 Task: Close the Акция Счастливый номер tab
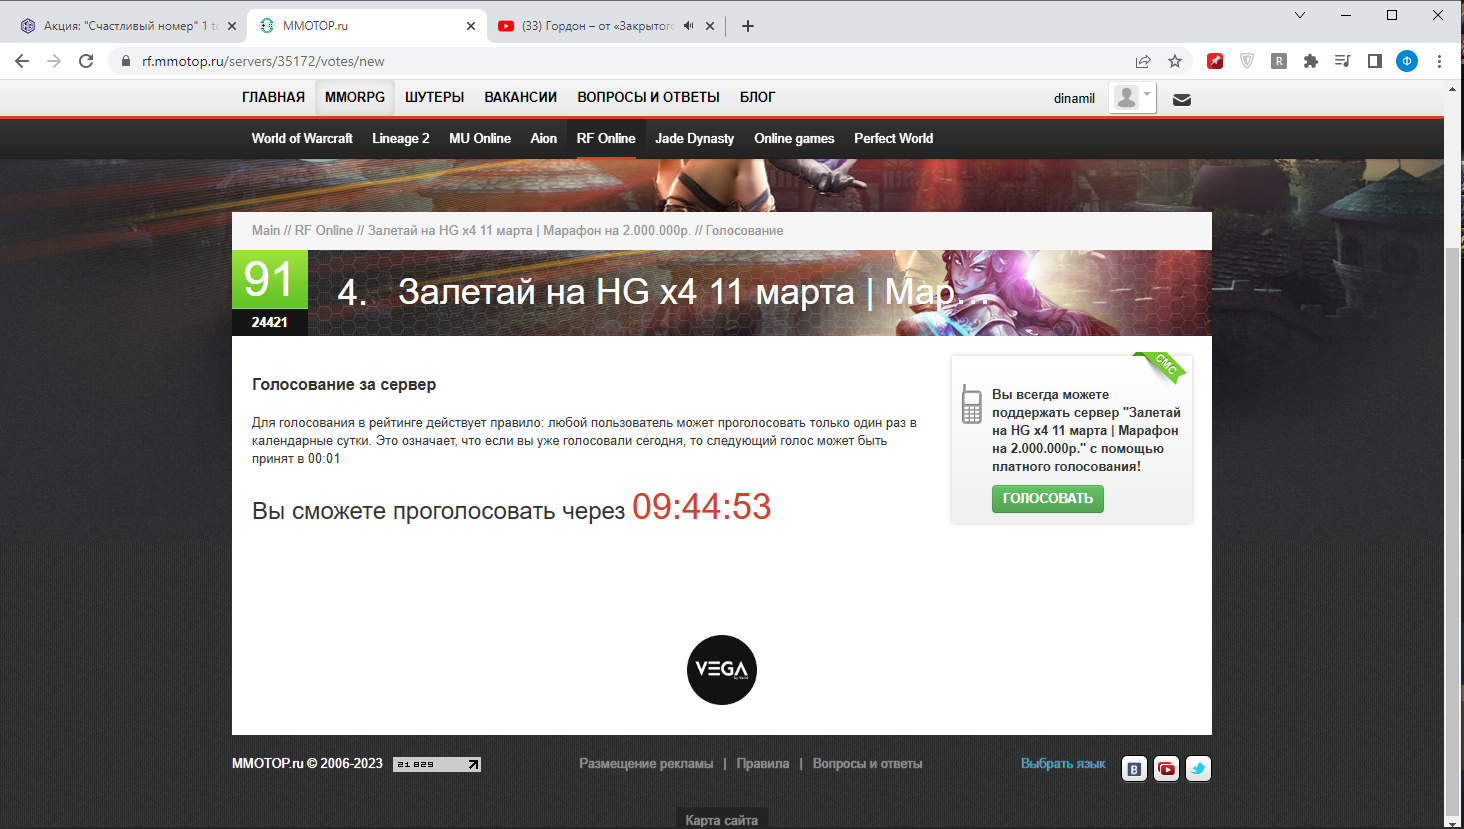(x=232, y=26)
